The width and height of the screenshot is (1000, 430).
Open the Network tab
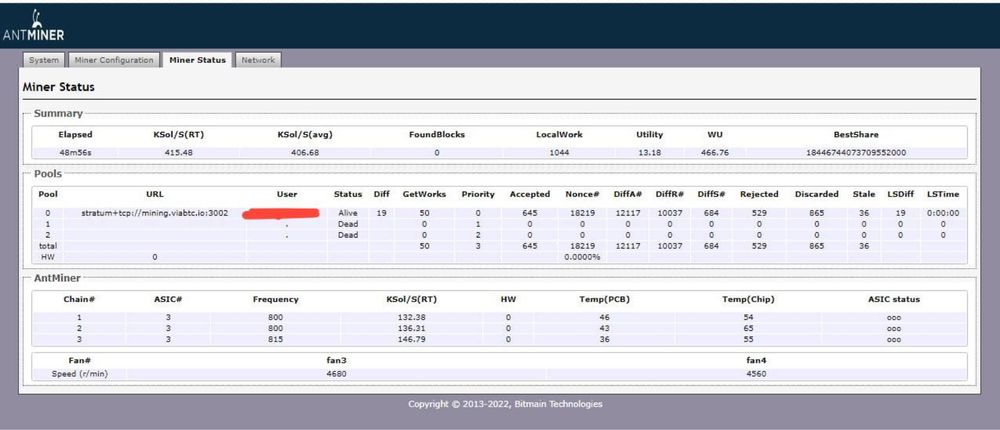click(x=258, y=60)
